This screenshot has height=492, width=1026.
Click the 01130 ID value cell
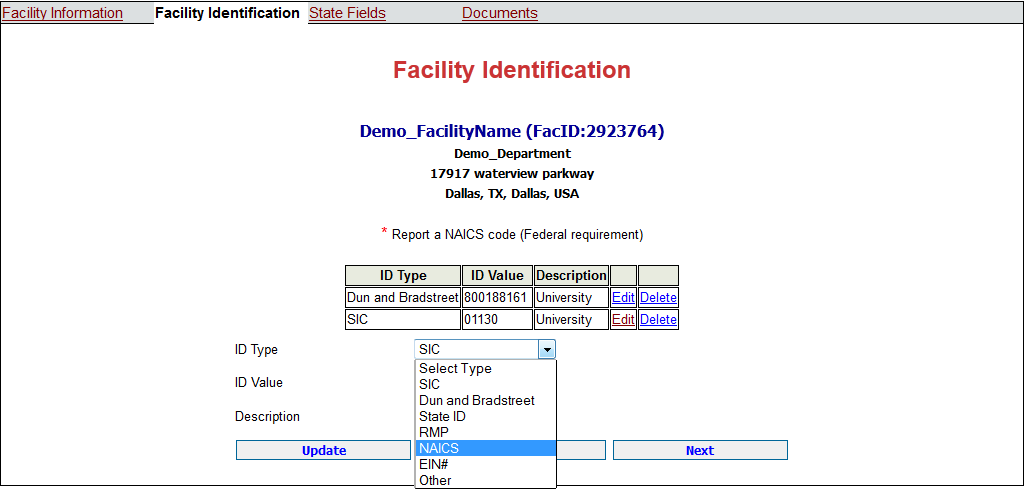[497, 320]
